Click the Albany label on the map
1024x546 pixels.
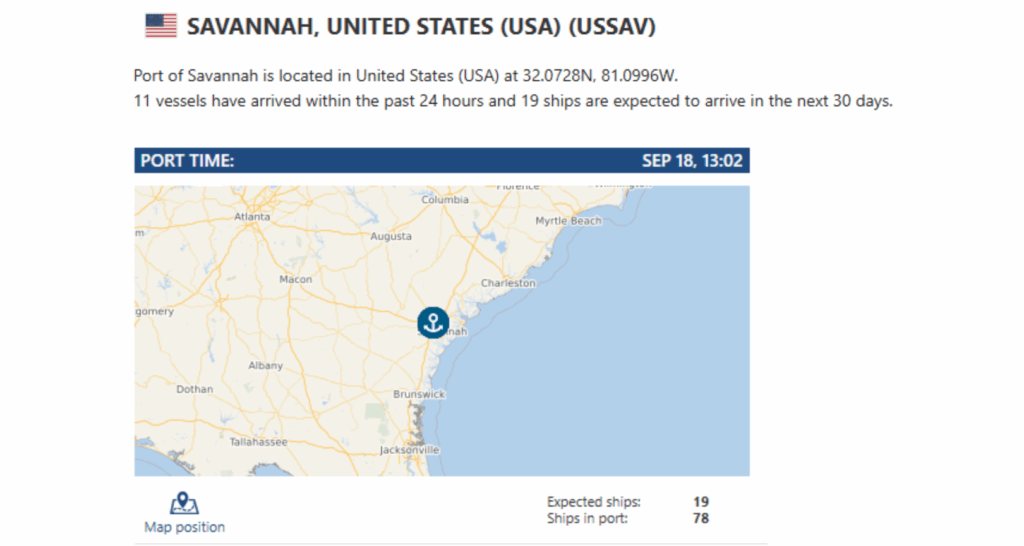click(266, 366)
